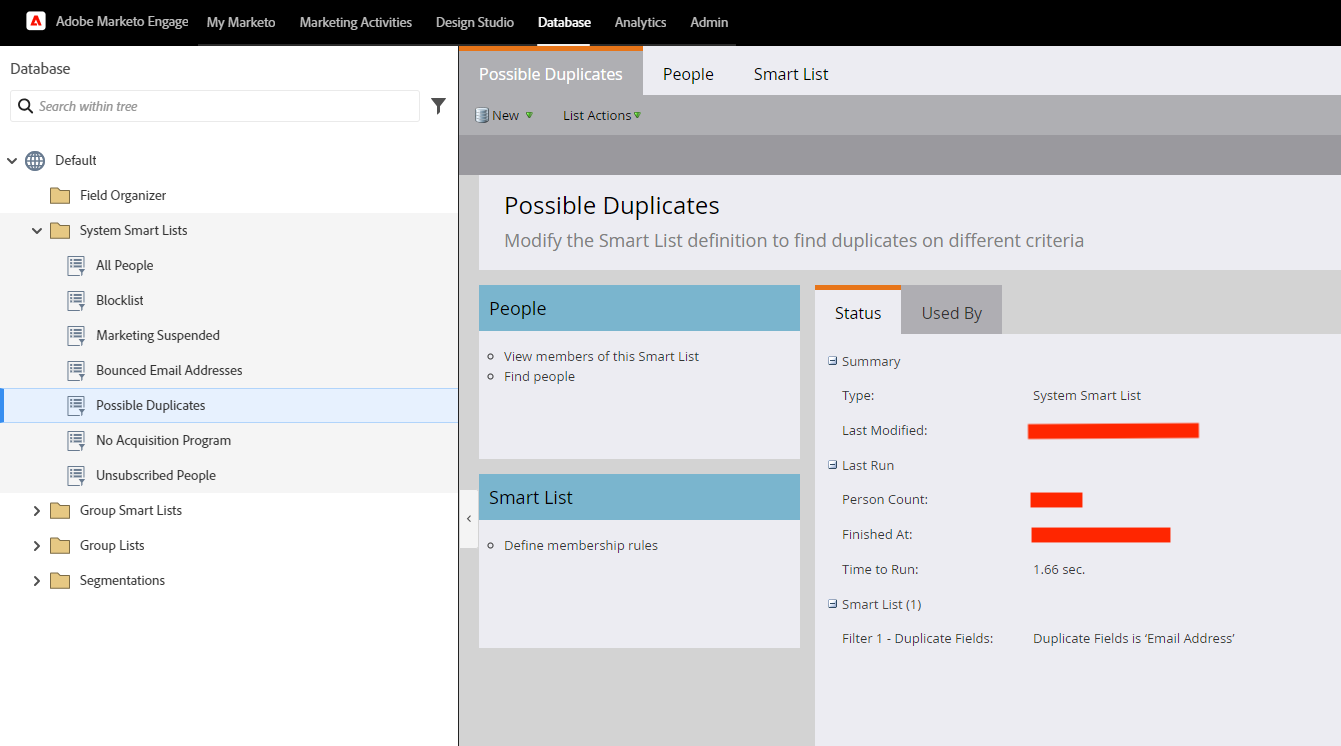Click the 'Duplicate Fields is Email Address' text
The image size is (1341, 746).
[1134, 638]
